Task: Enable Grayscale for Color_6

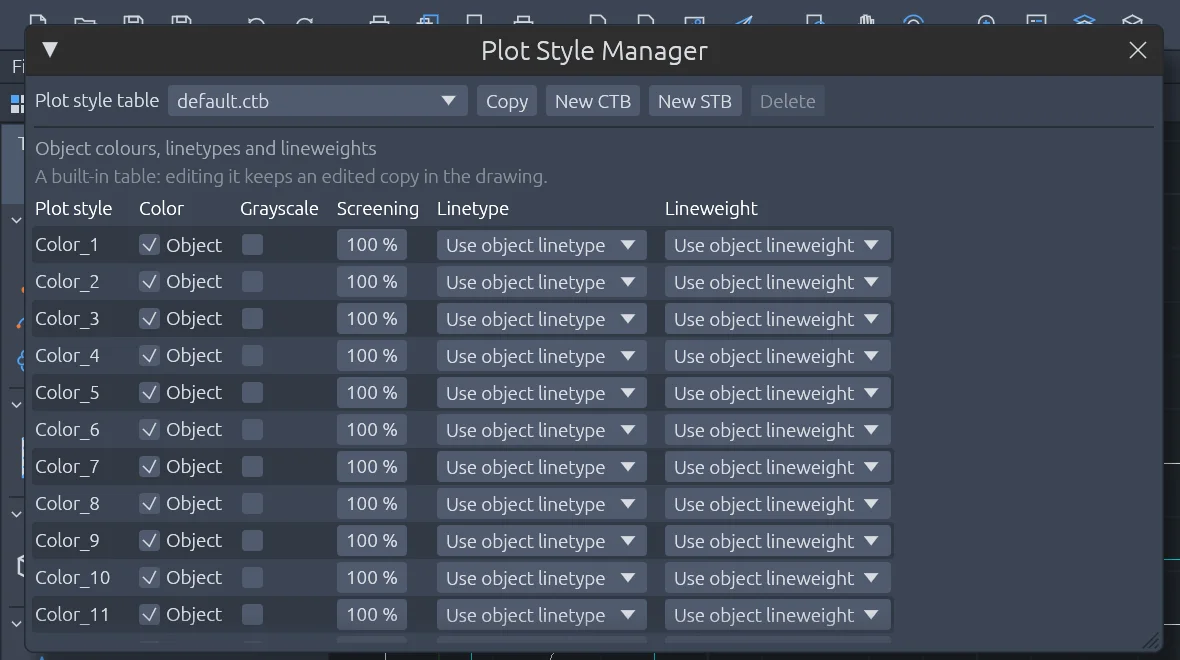Action: 253,429
